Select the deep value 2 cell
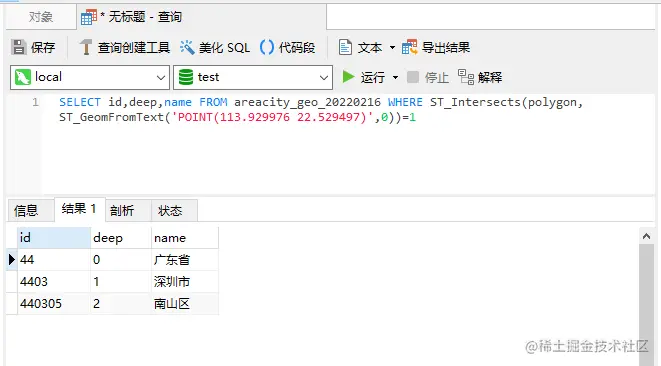This screenshot has width=661, height=366. tap(121, 304)
